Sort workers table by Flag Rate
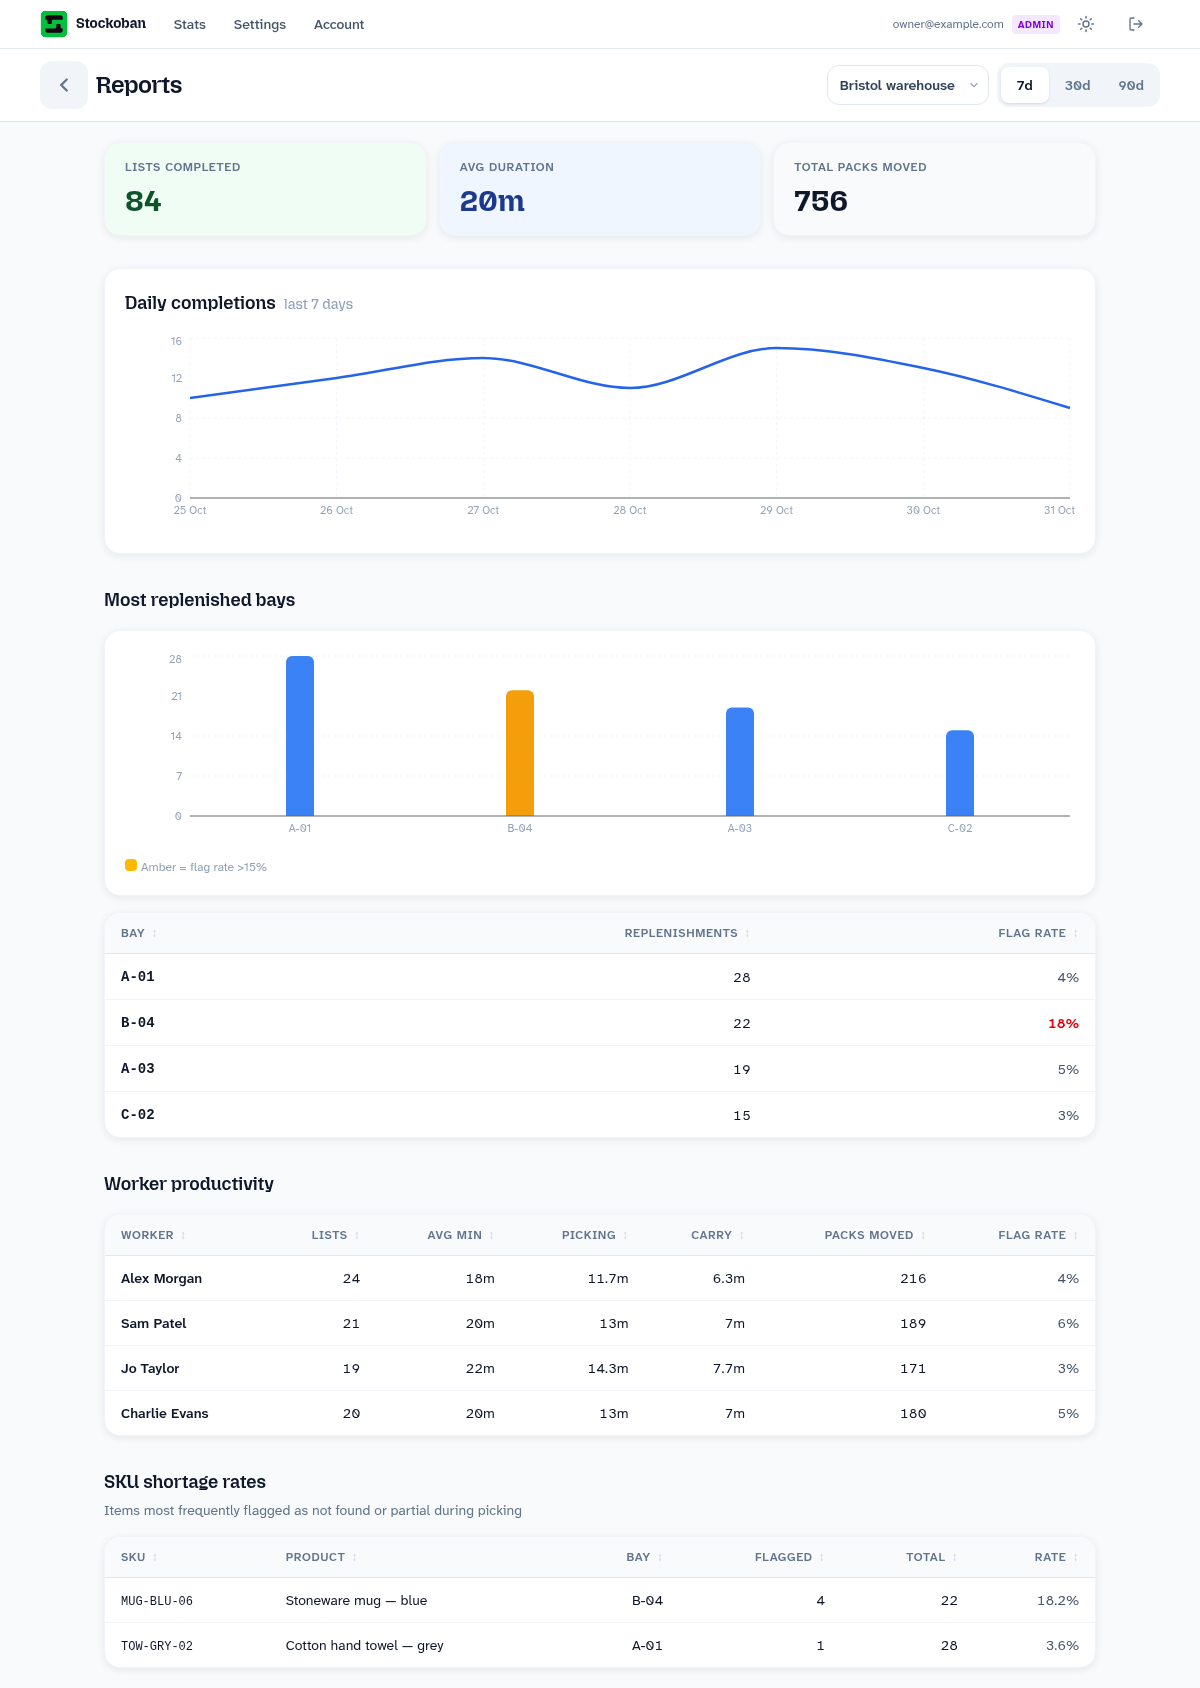Image resolution: width=1200 pixels, height=1688 pixels. pyautogui.click(x=1038, y=1235)
